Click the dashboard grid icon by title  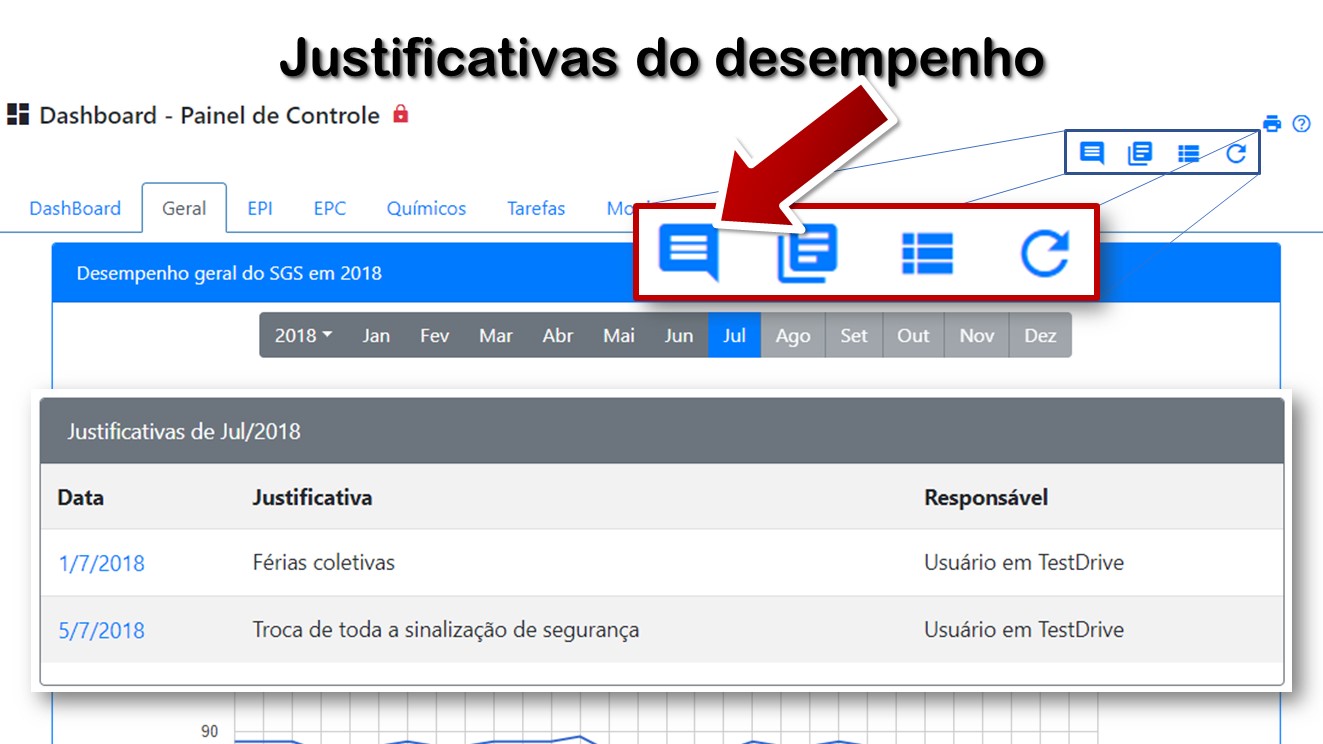pyautogui.click(x=18, y=114)
